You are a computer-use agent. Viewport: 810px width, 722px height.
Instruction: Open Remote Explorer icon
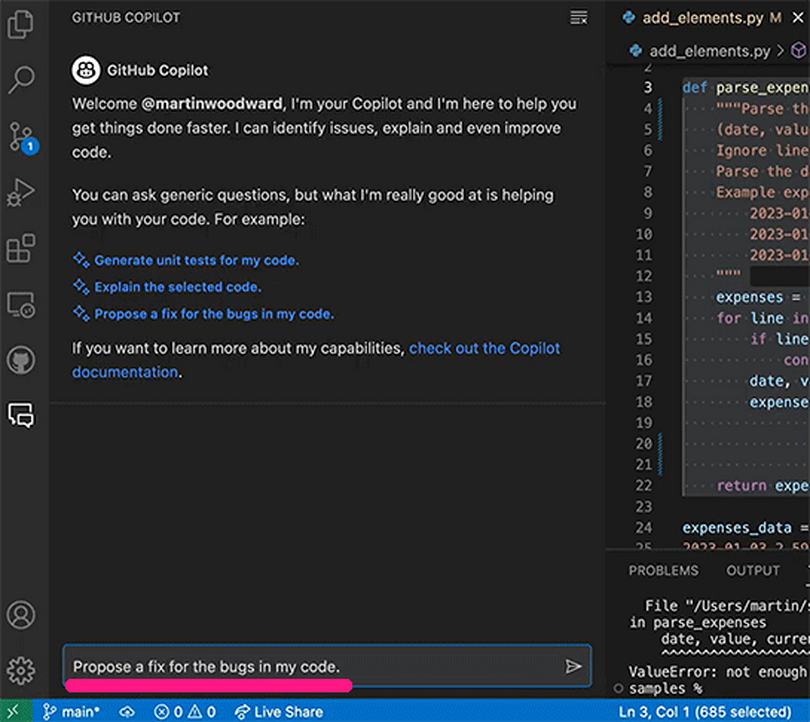(x=21, y=305)
